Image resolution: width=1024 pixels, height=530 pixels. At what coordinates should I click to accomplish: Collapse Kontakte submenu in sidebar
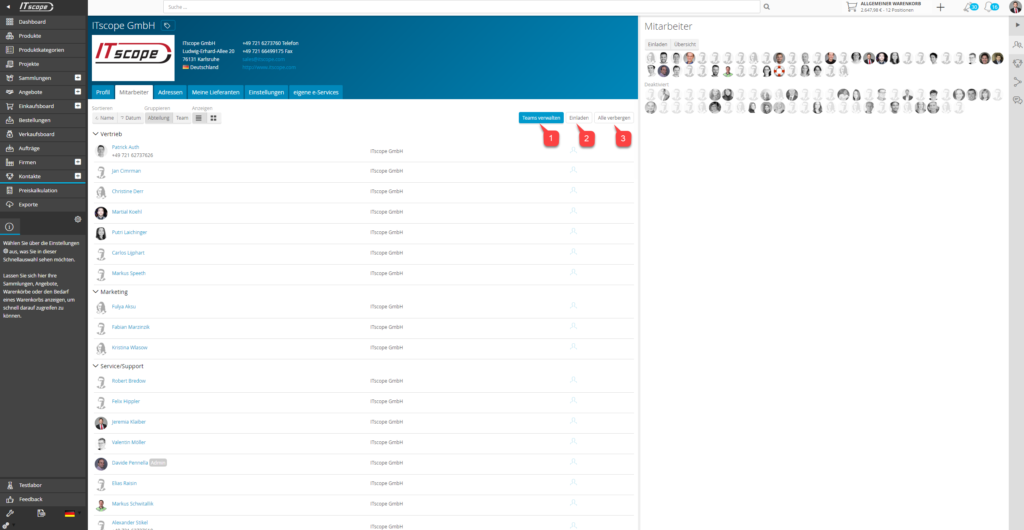pyautogui.click(x=78, y=176)
